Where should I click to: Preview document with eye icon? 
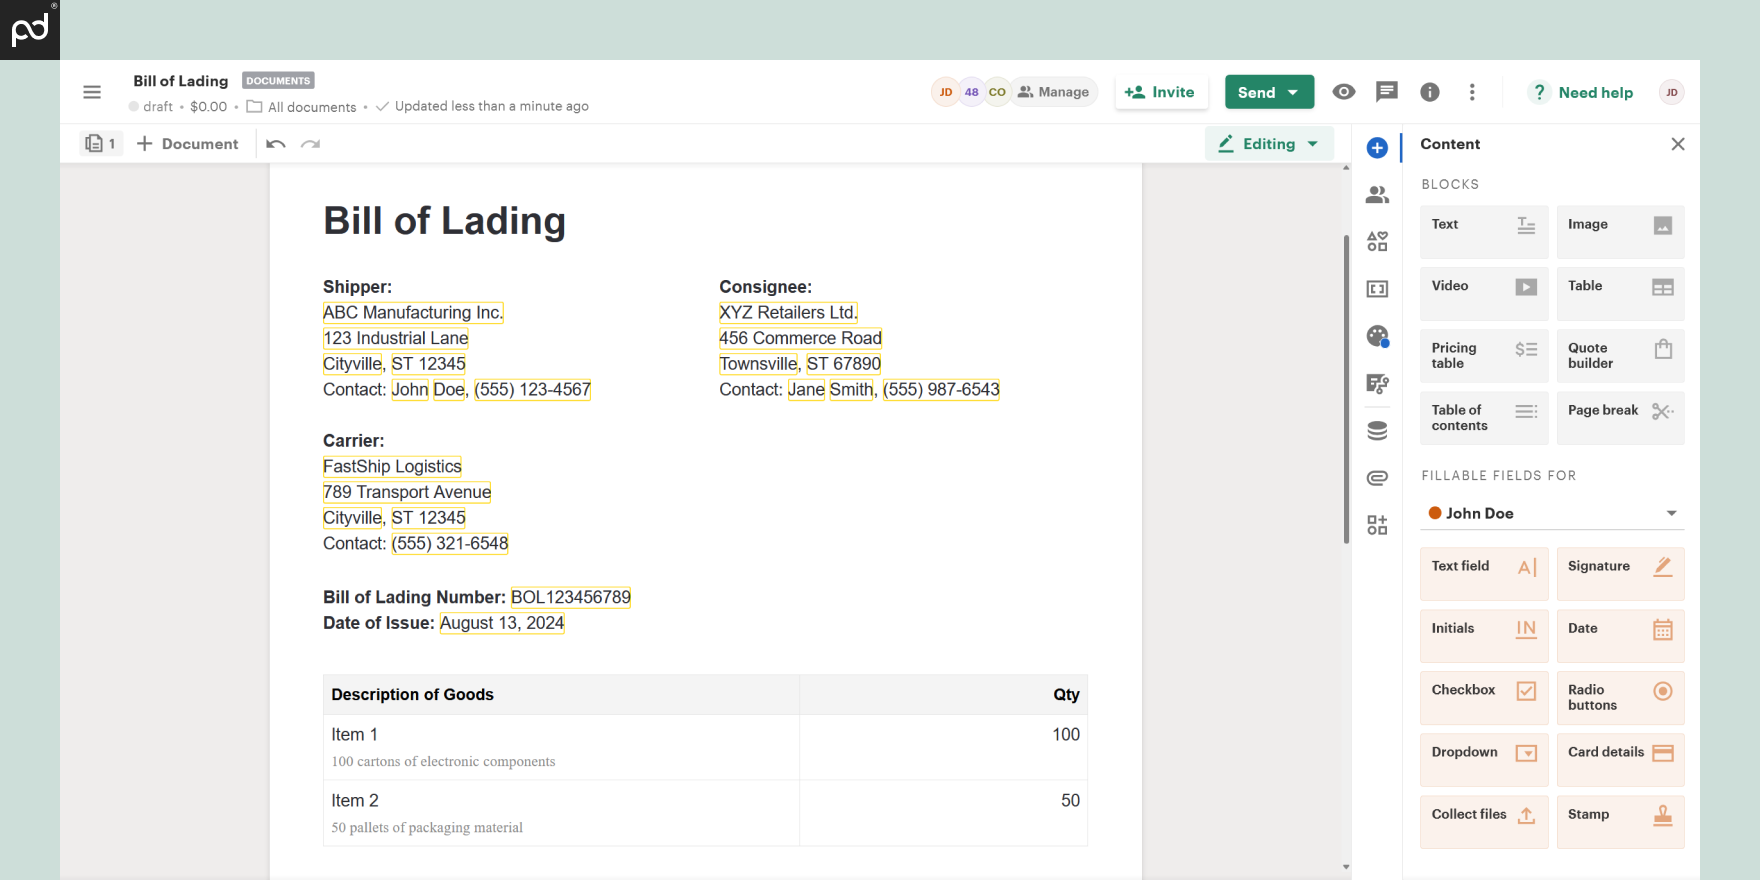[1344, 92]
